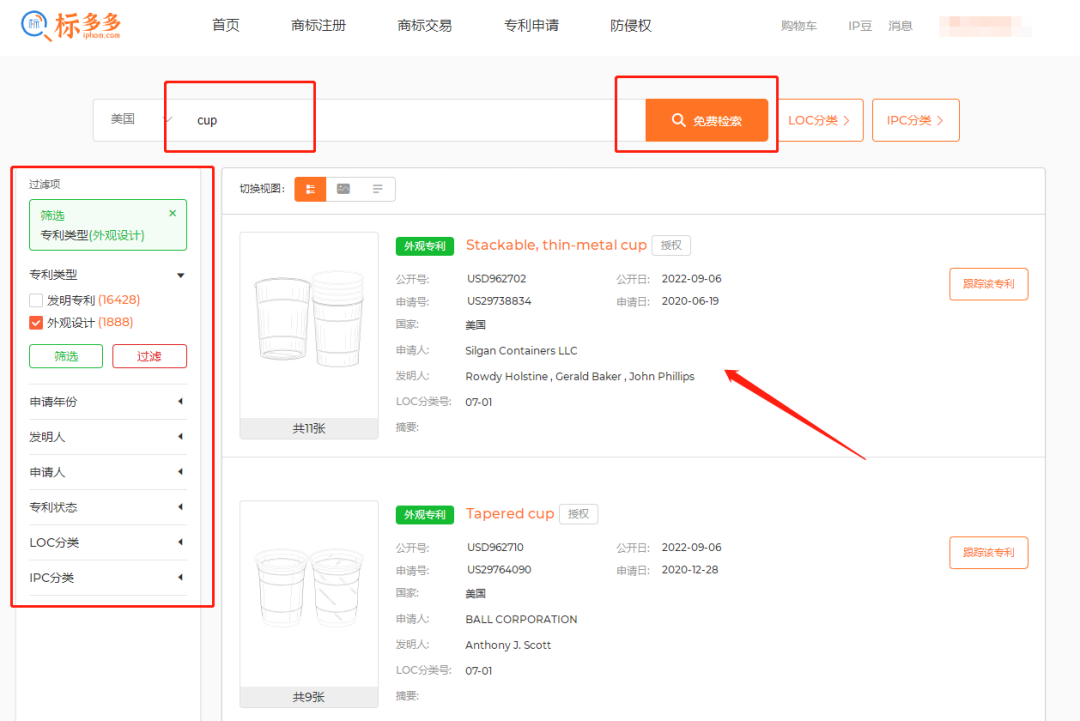
Task: Track the Tapered cup patent
Action: (x=988, y=552)
